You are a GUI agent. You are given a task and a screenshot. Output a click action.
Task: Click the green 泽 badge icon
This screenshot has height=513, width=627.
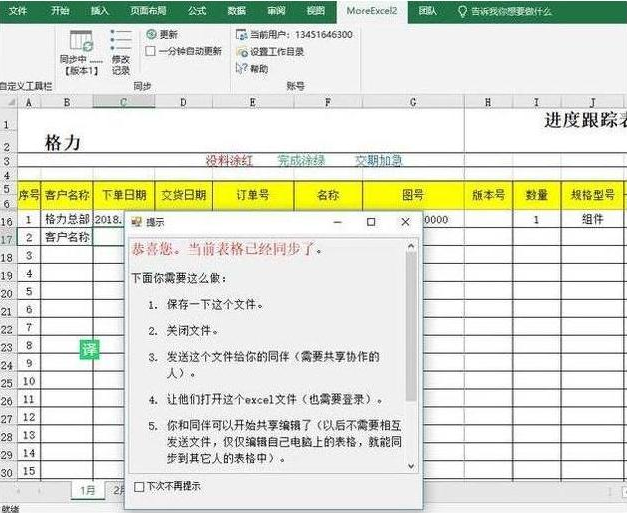coord(89,349)
